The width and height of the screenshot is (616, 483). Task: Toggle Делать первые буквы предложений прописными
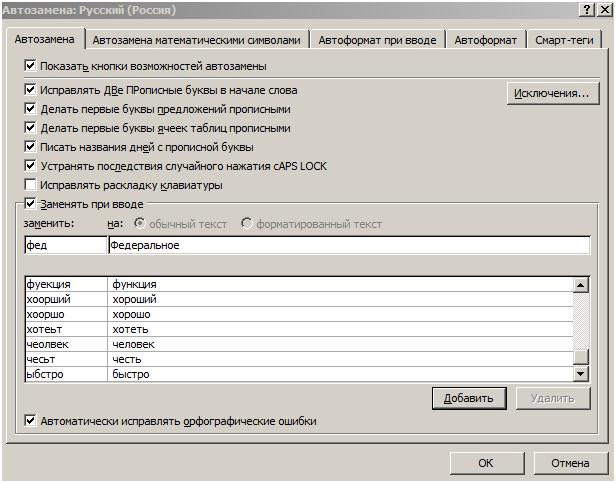tap(30, 108)
